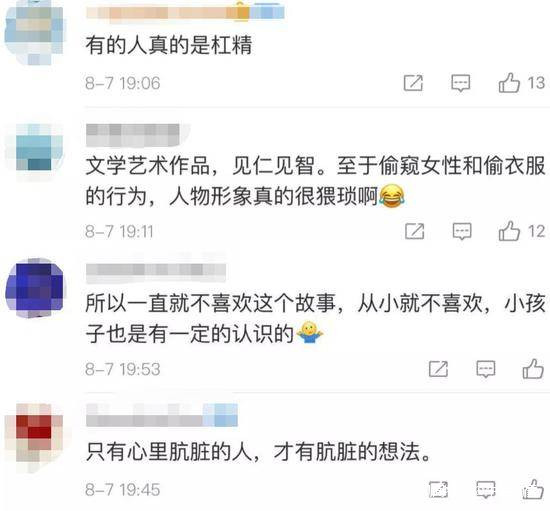Screen dimensions: 550x511
Task: Open the username above the 有的人真的是杠精 comment
Action: (x=185, y=13)
